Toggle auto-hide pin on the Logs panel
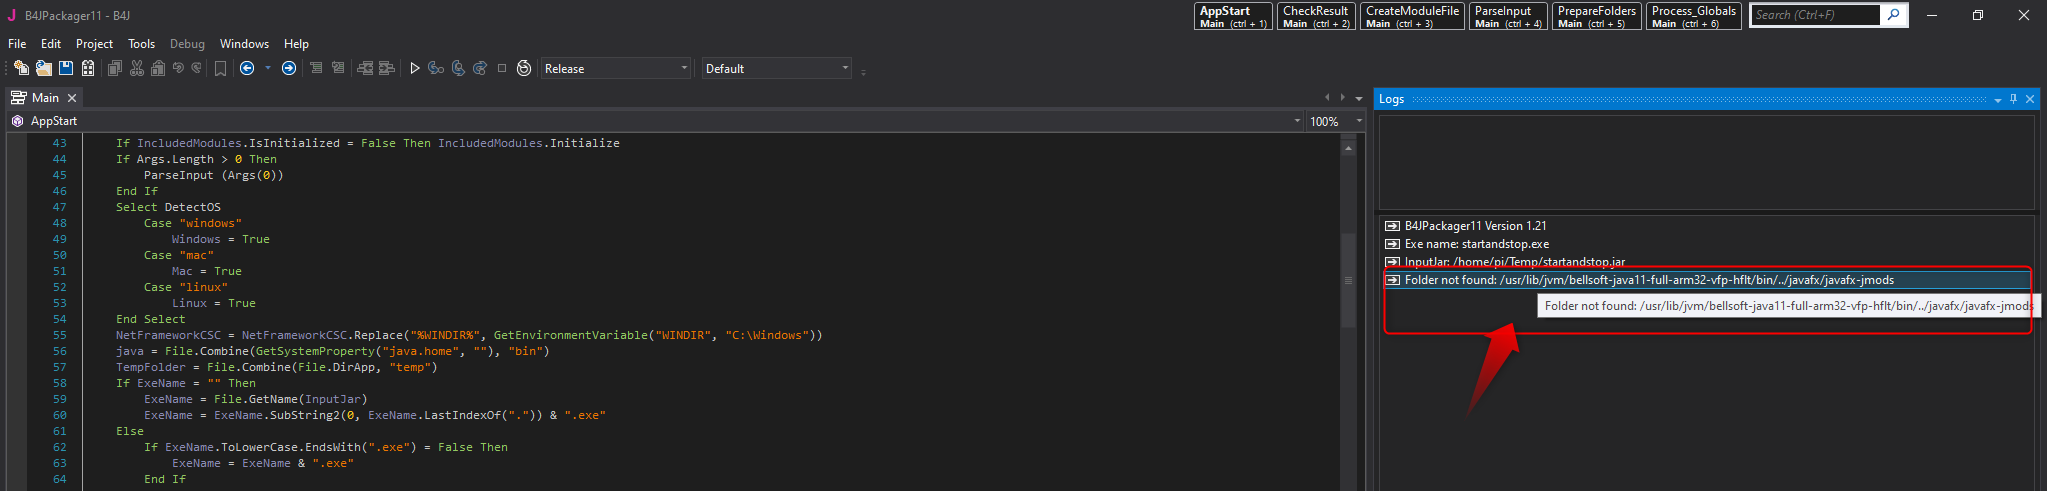Image resolution: width=2047 pixels, height=491 pixels. coord(2013,99)
